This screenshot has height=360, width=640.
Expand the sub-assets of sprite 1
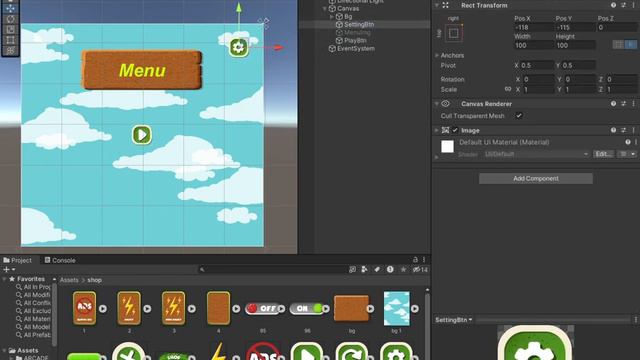(103, 309)
